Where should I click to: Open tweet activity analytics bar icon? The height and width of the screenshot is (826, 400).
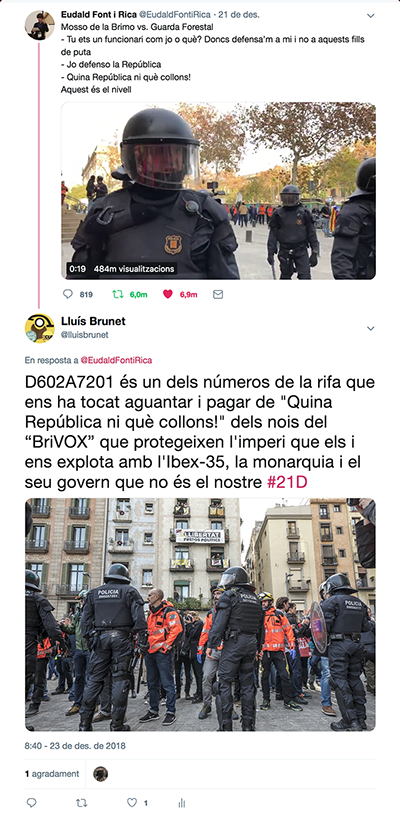[182, 803]
